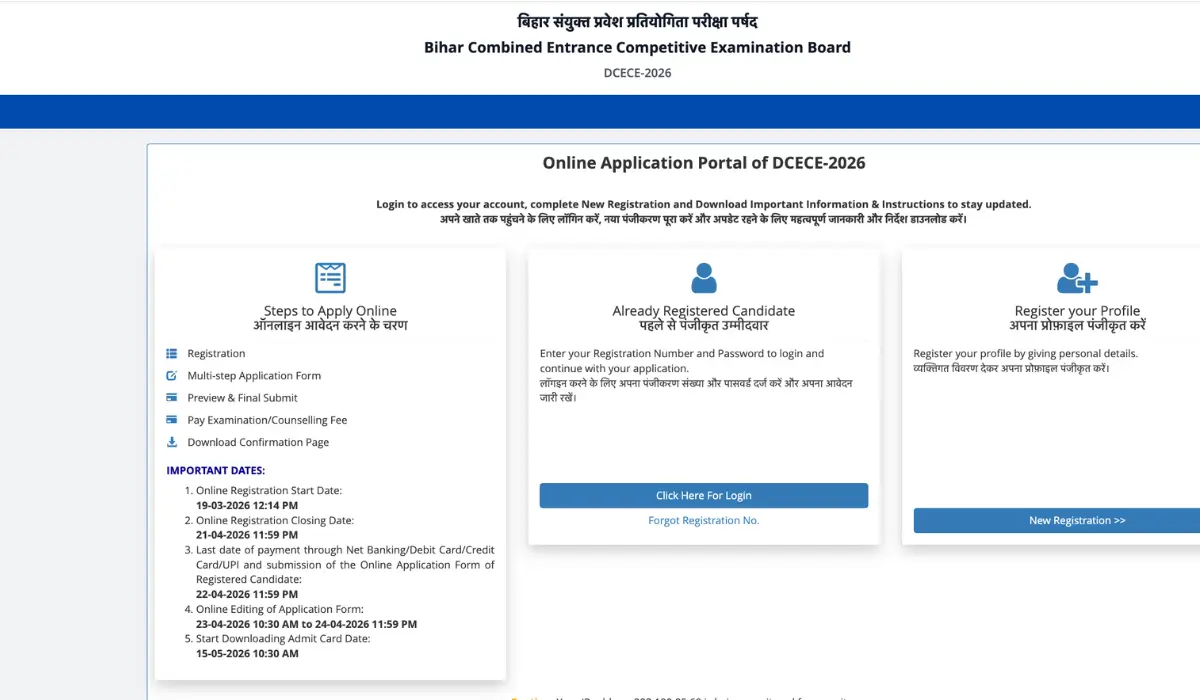Click the DCECE-2026 text under the board title

[x=637, y=73]
